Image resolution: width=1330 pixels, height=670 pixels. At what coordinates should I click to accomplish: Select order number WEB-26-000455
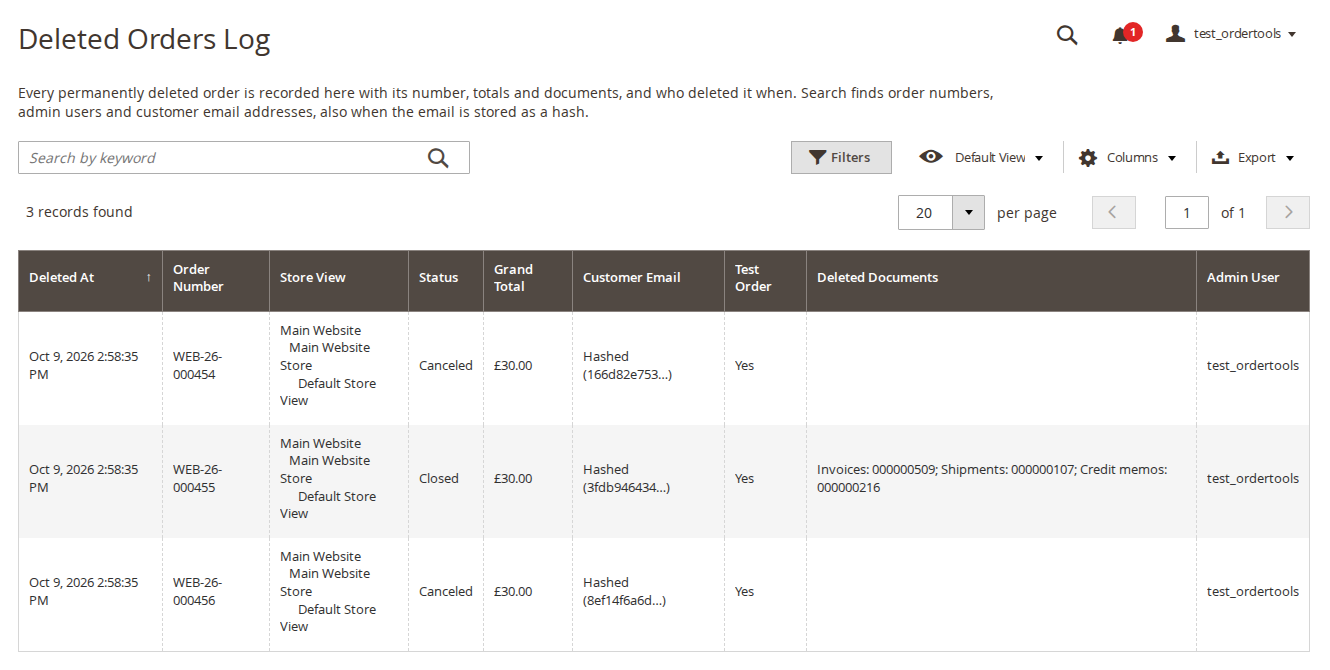point(198,479)
